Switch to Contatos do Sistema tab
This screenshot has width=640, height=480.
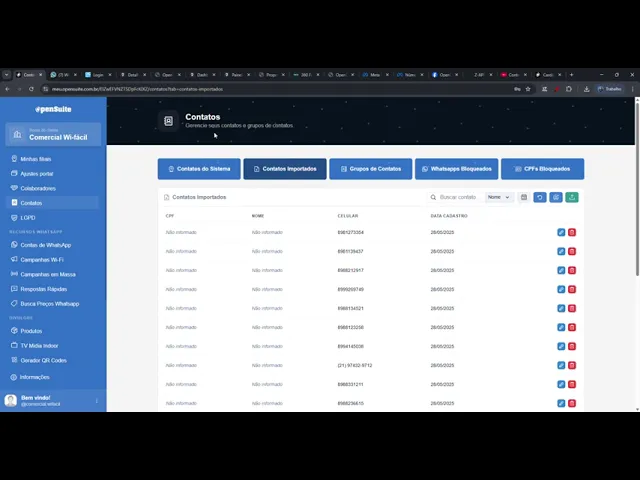point(199,169)
